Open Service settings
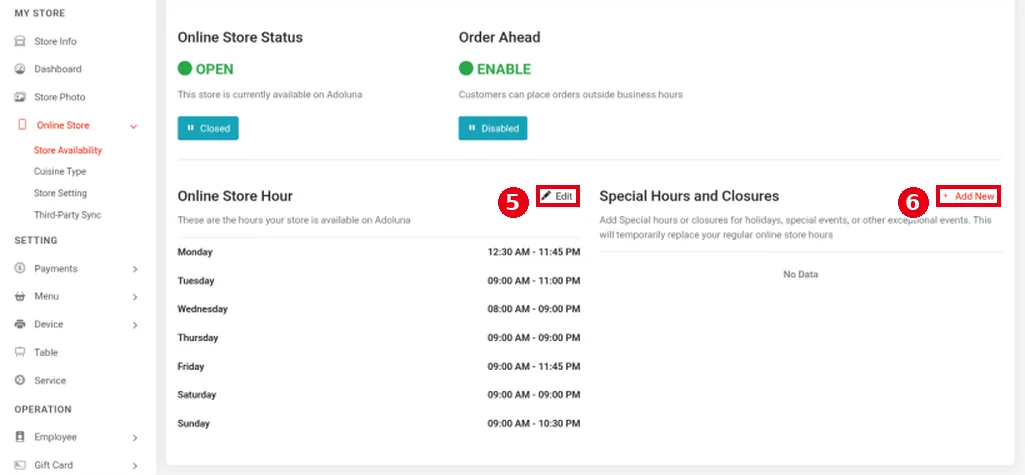Screen dimensions: 1025x475 50,380
